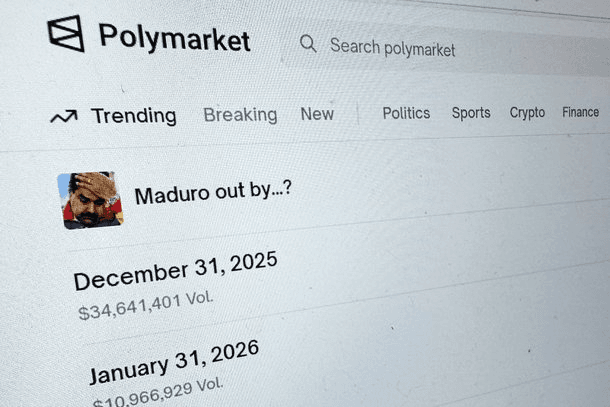
Task: Select the Crypto category
Action: click(x=527, y=113)
